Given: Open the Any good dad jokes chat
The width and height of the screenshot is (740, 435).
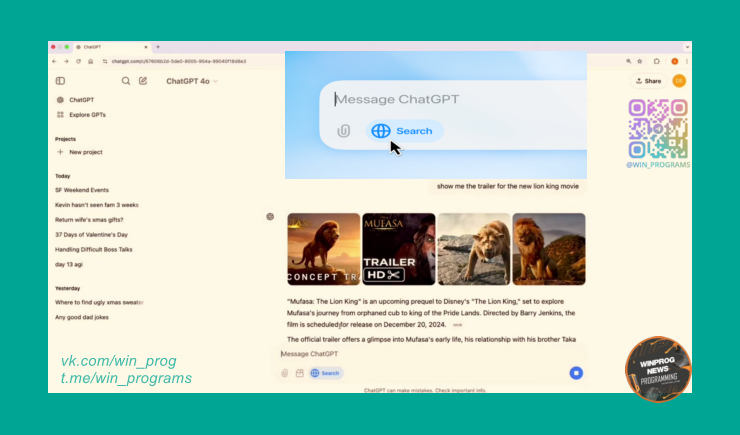Looking at the screenshot, I should point(82,317).
